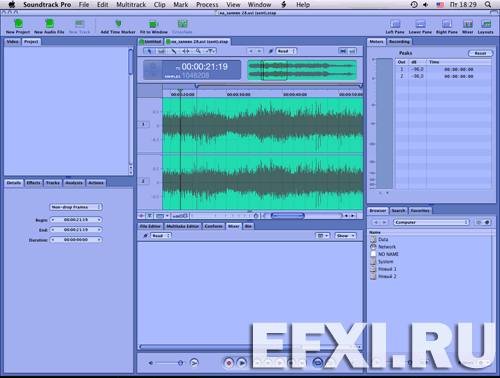The width and height of the screenshot is (500, 378).
Task: Switch to the Search tab
Action: pyautogui.click(x=398, y=211)
